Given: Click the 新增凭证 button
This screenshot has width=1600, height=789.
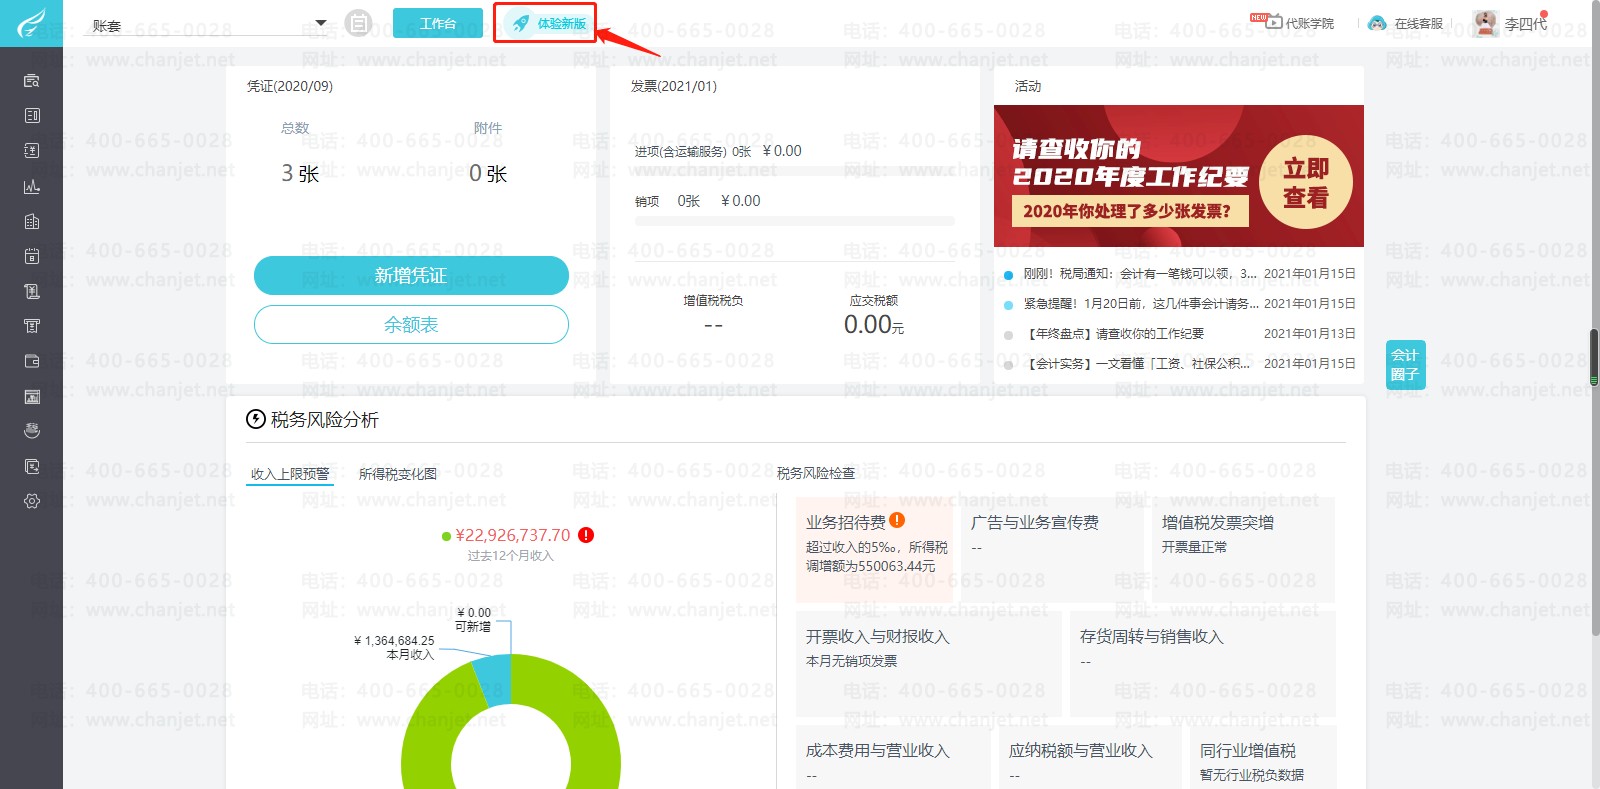Looking at the screenshot, I should (x=411, y=275).
